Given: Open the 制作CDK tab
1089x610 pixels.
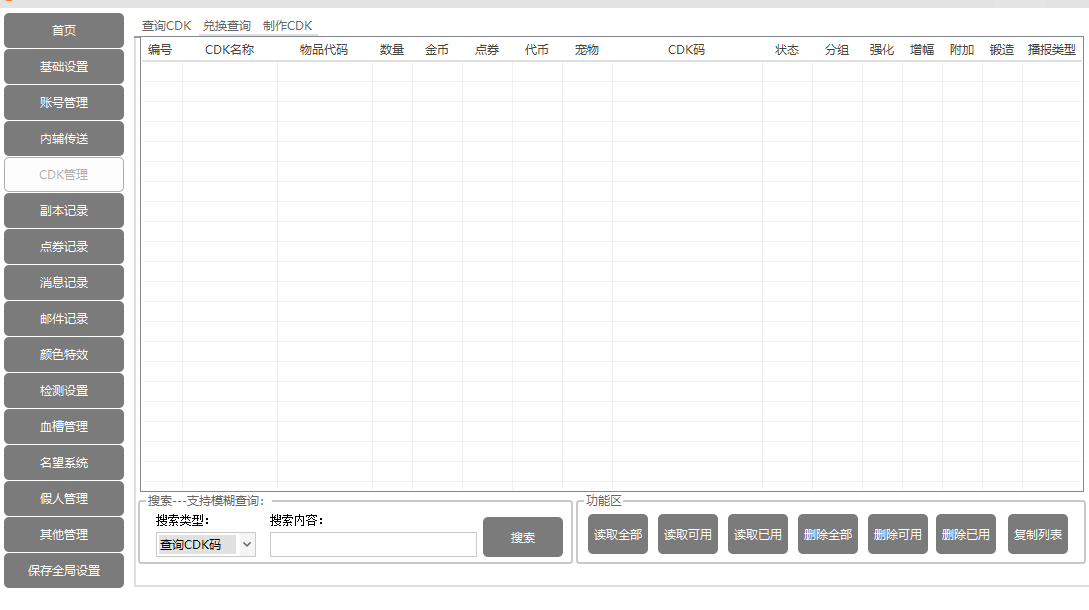Looking at the screenshot, I should [288, 25].
